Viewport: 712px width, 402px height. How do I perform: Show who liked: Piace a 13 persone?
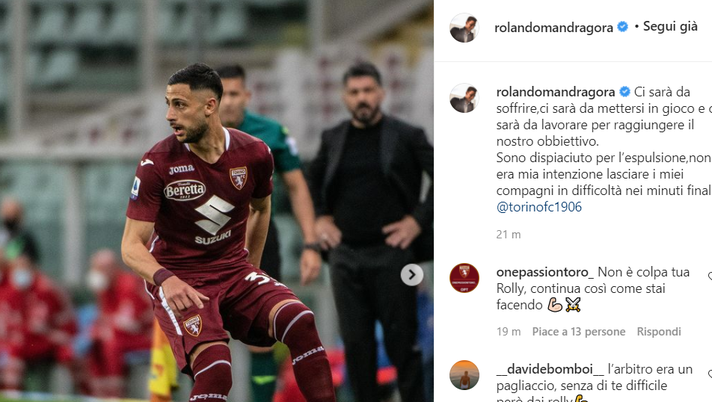(x=578, y=332)
